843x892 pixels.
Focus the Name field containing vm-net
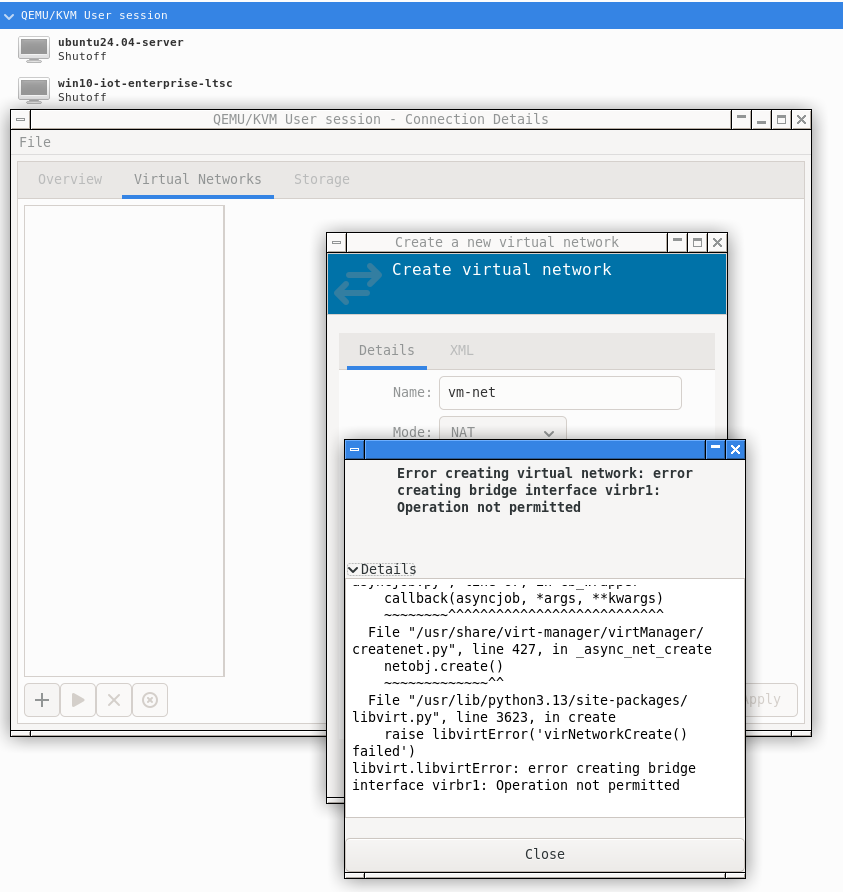click(x=560, y=393)
